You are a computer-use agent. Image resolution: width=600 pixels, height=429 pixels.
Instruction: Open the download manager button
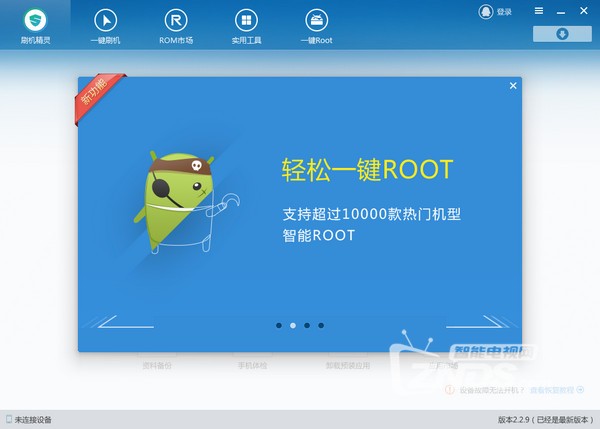click(x=562, y=34)
